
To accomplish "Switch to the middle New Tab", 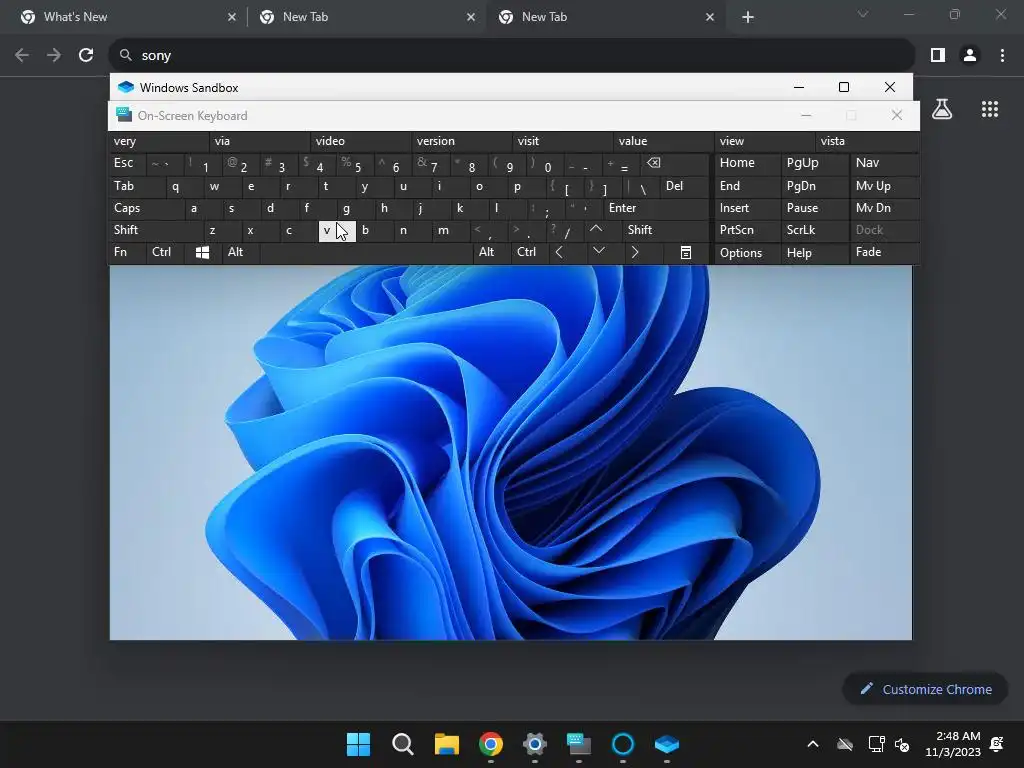I will (366, 17).
